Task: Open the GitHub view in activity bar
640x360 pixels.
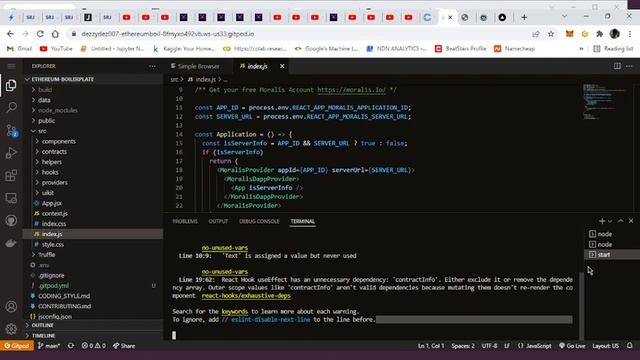Action: coord(11,221)
